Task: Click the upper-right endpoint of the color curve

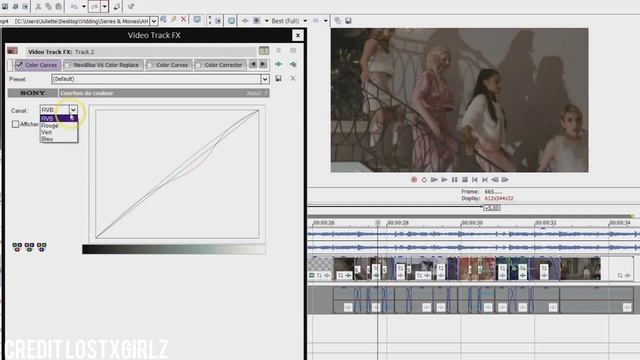Action: [x=258, y=111]
